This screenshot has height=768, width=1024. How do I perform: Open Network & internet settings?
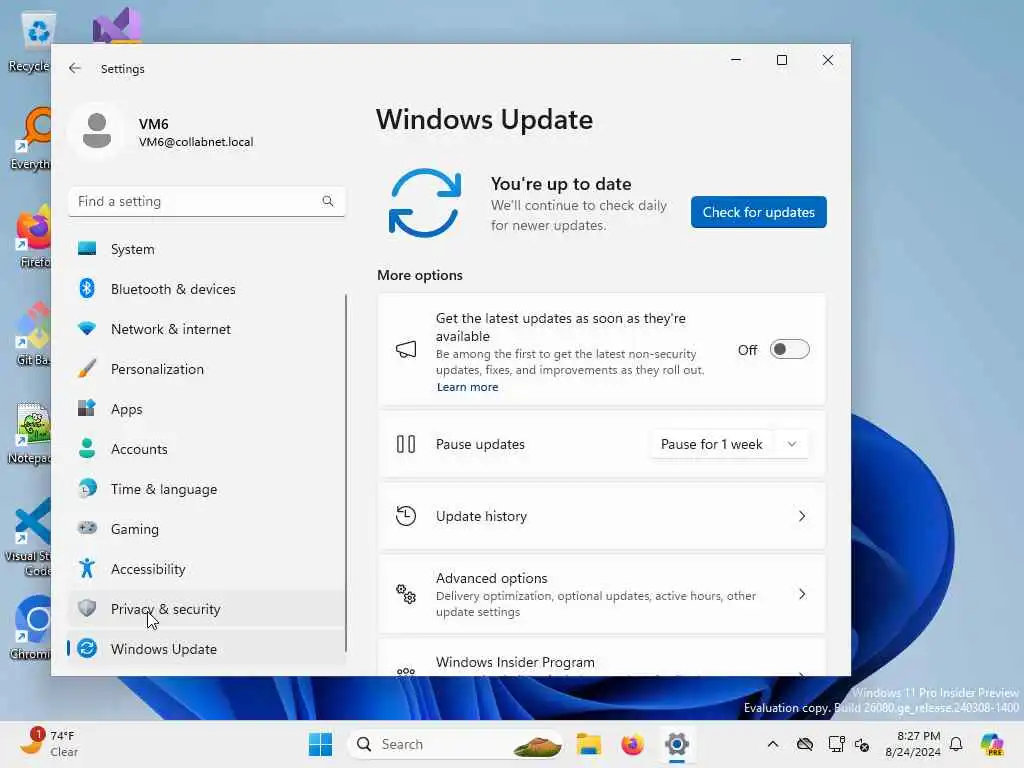206,328
